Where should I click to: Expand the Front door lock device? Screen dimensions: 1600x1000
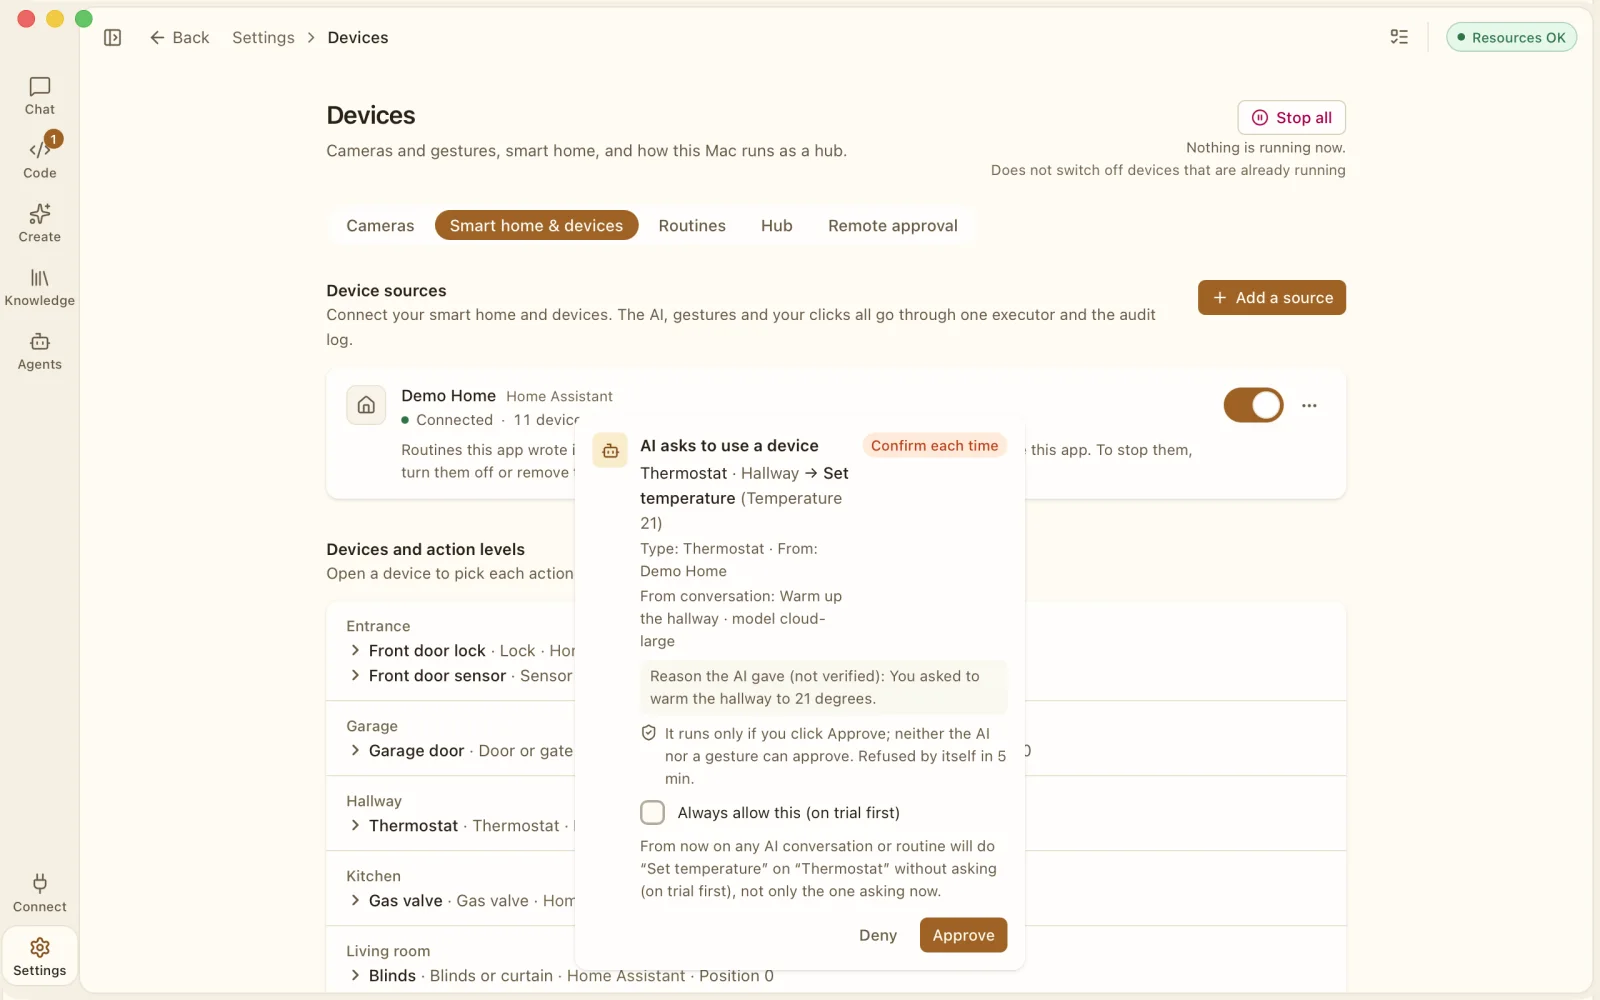point(355,650)
